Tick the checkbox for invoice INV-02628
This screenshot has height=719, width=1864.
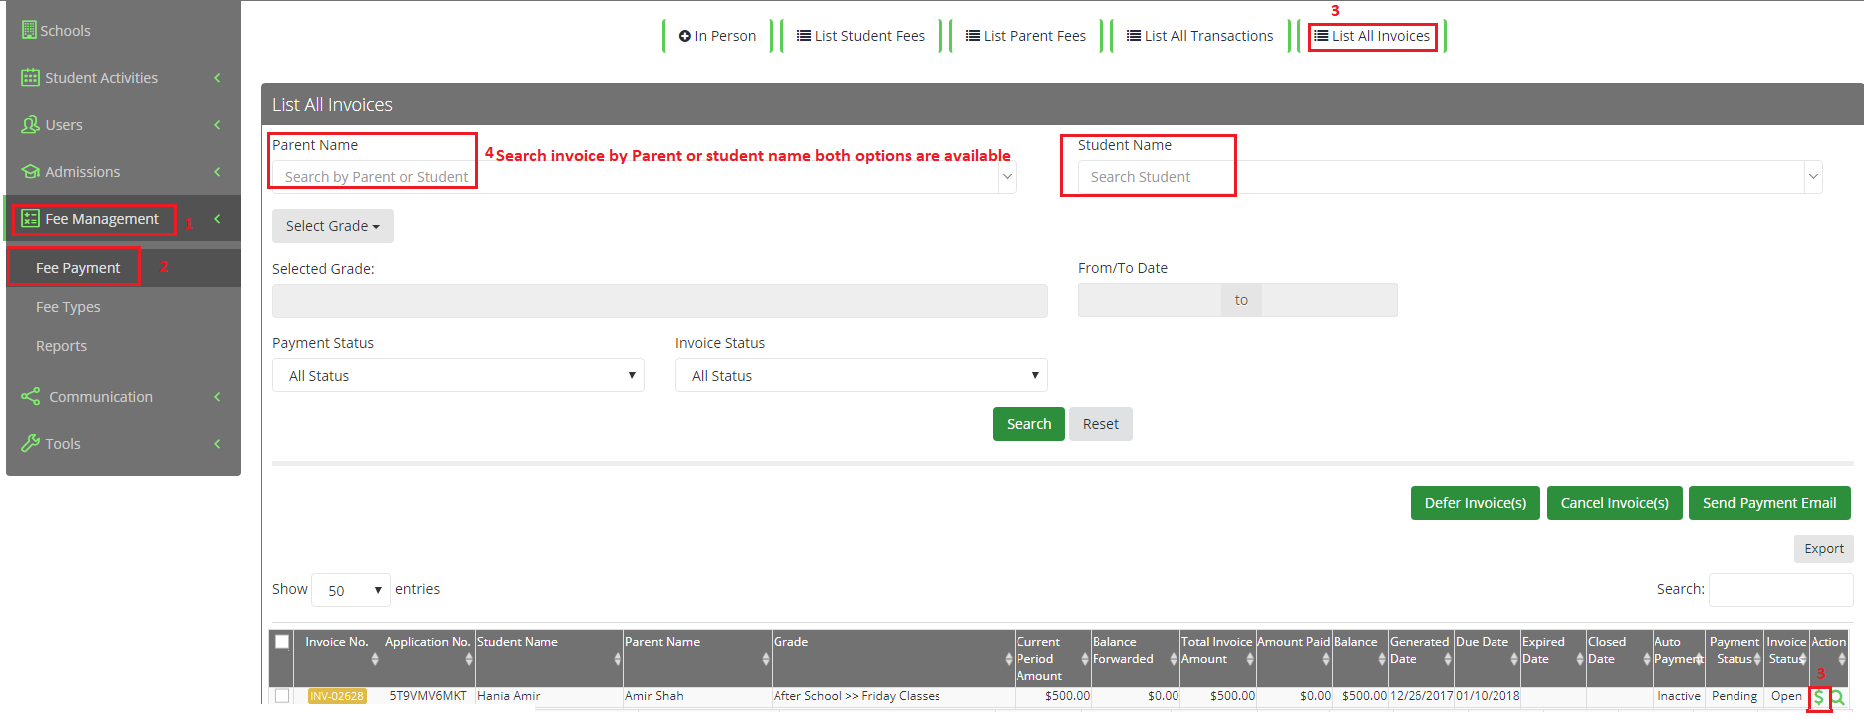282,696
